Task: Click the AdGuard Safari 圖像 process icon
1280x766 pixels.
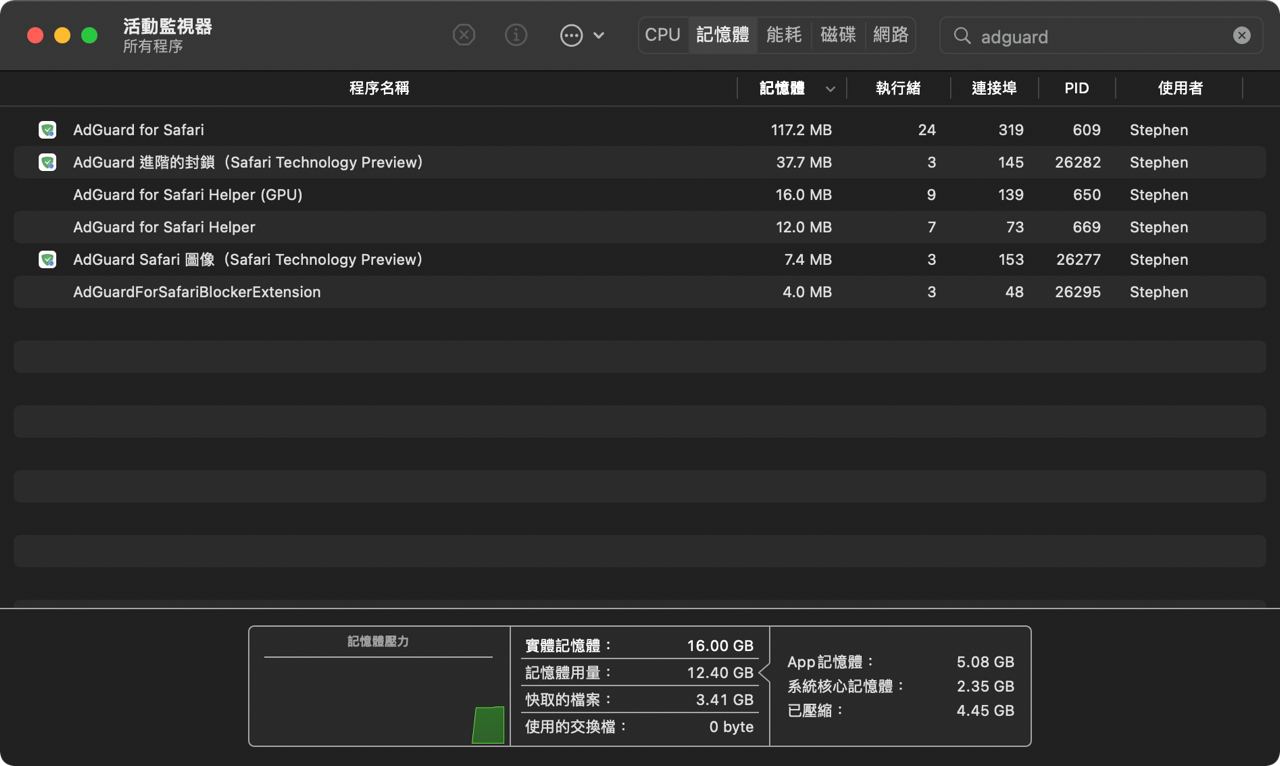Action: click(47, 260)
